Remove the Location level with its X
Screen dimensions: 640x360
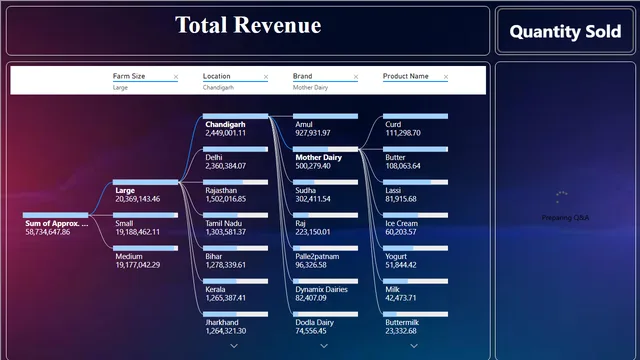tap(266, 77)
